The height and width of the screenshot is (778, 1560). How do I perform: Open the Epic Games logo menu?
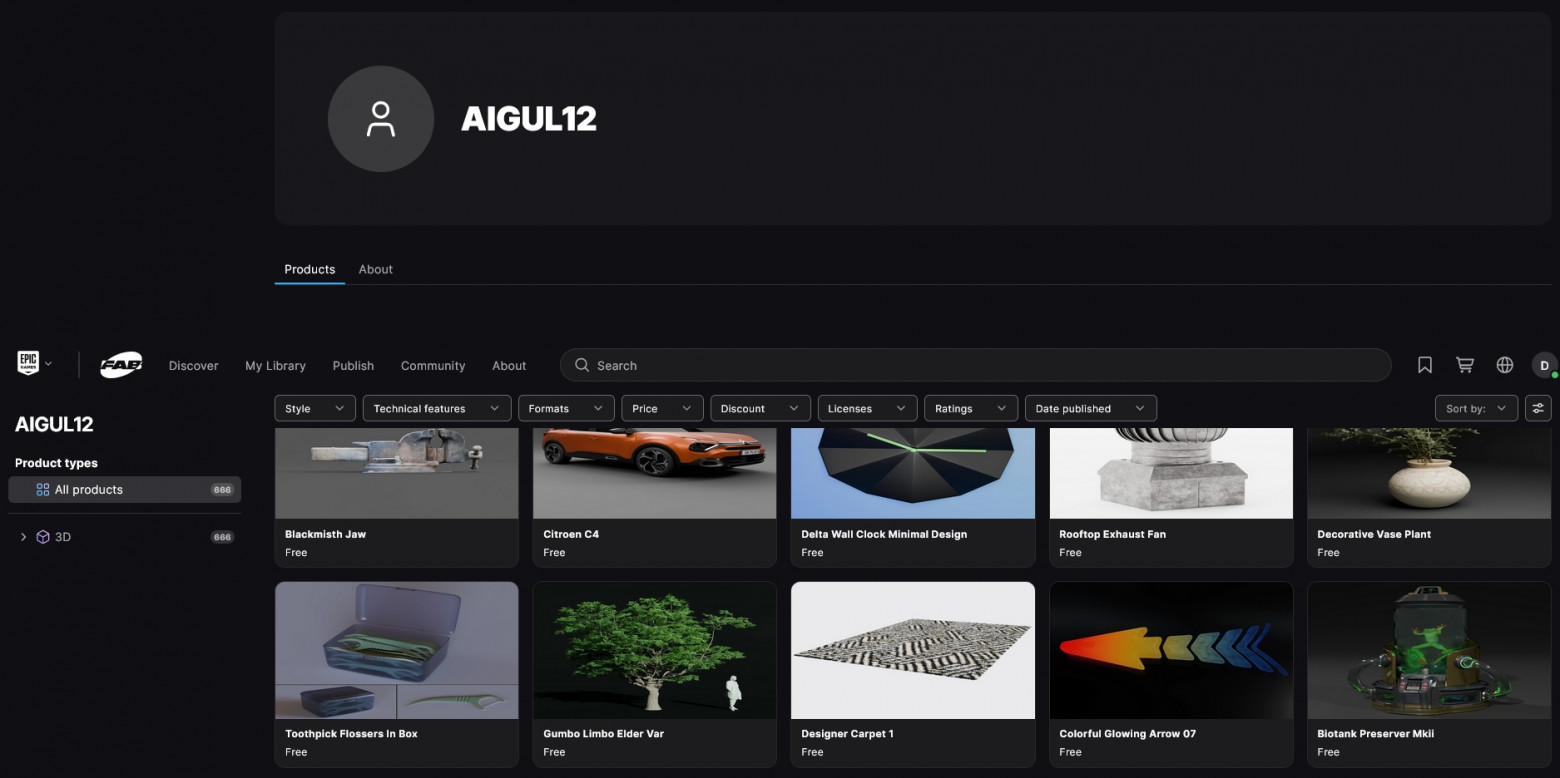coord(33,364)
